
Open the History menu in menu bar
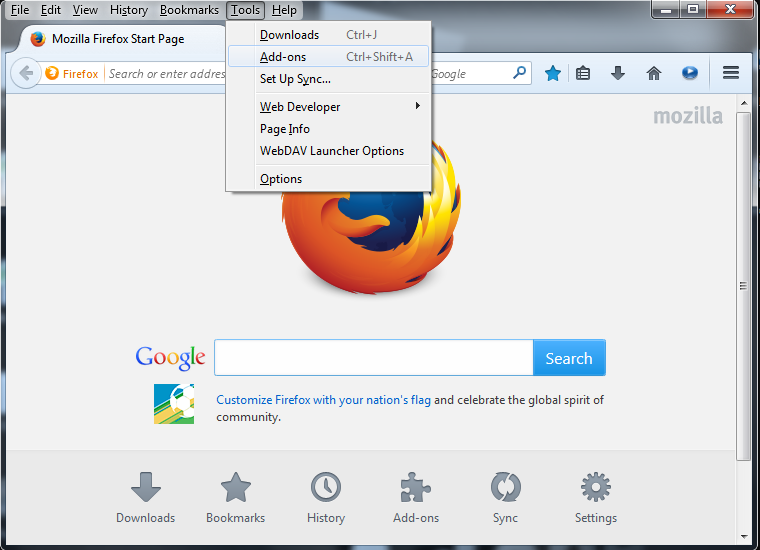pos(128,10)
